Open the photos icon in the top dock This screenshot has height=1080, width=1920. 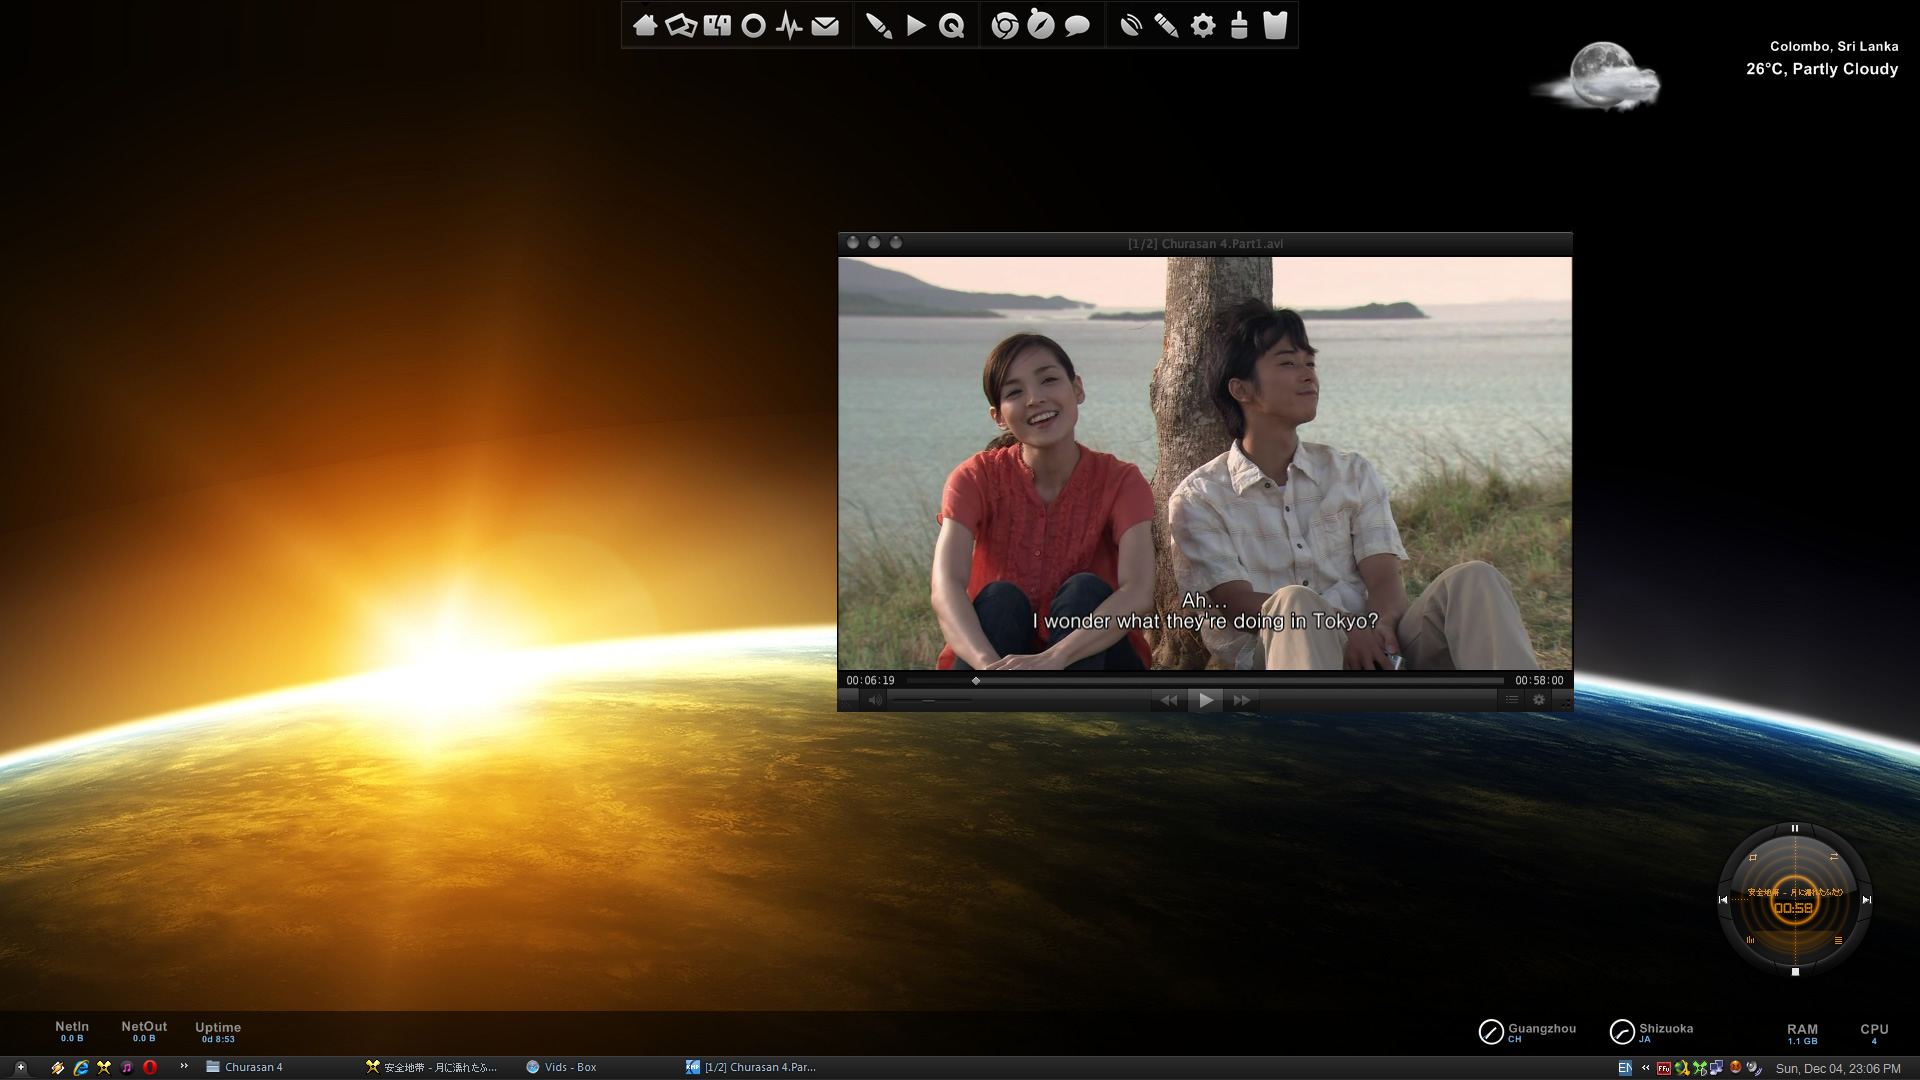point(681,26)
